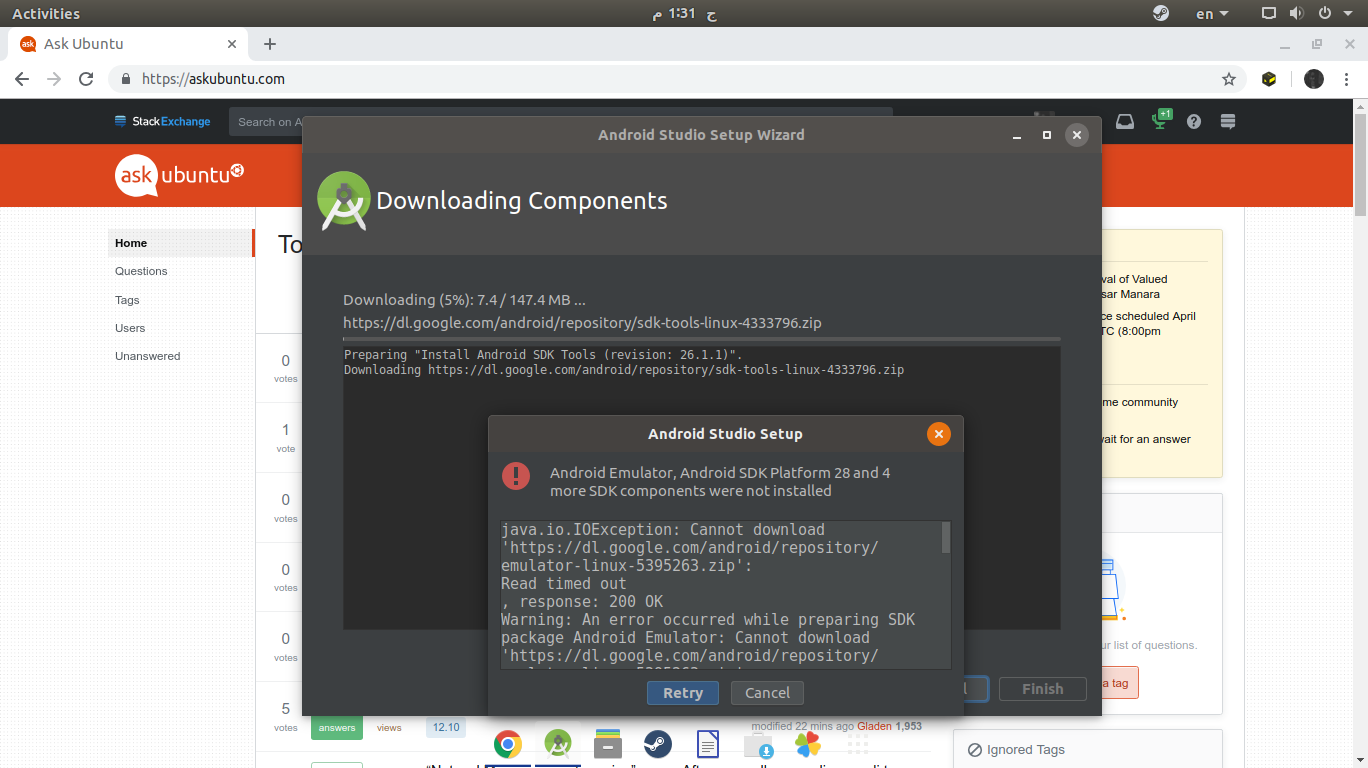This screenshot has height=768, width=1368.
Task: Click the askubuntu.com address bar
Action: click(x=678, y=79)
